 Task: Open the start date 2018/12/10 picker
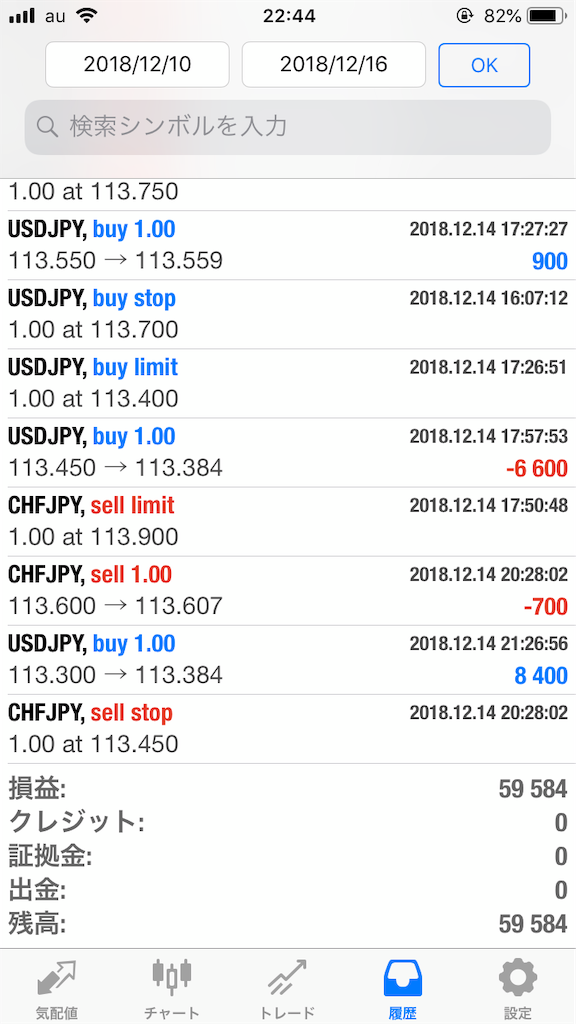click(x=137, y=64)
